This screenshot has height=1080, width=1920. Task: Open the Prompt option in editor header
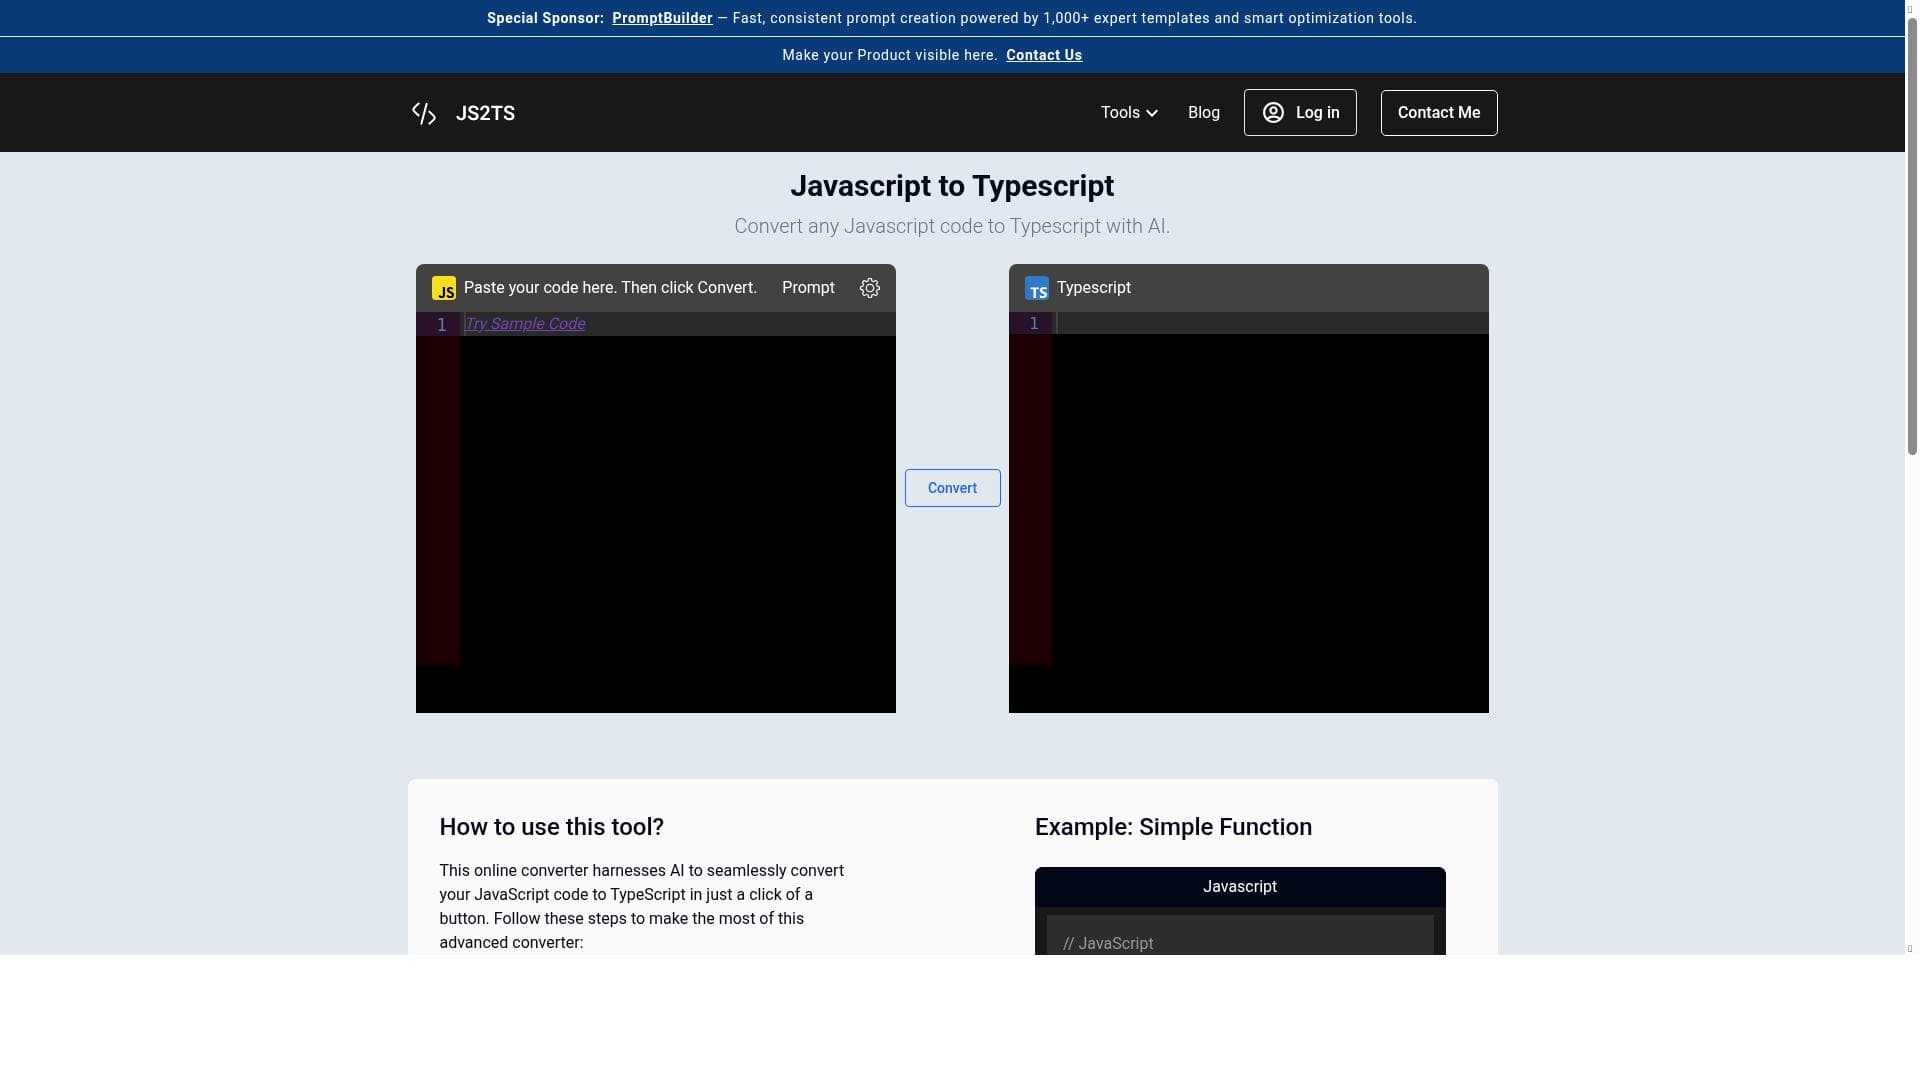[808, 288]
